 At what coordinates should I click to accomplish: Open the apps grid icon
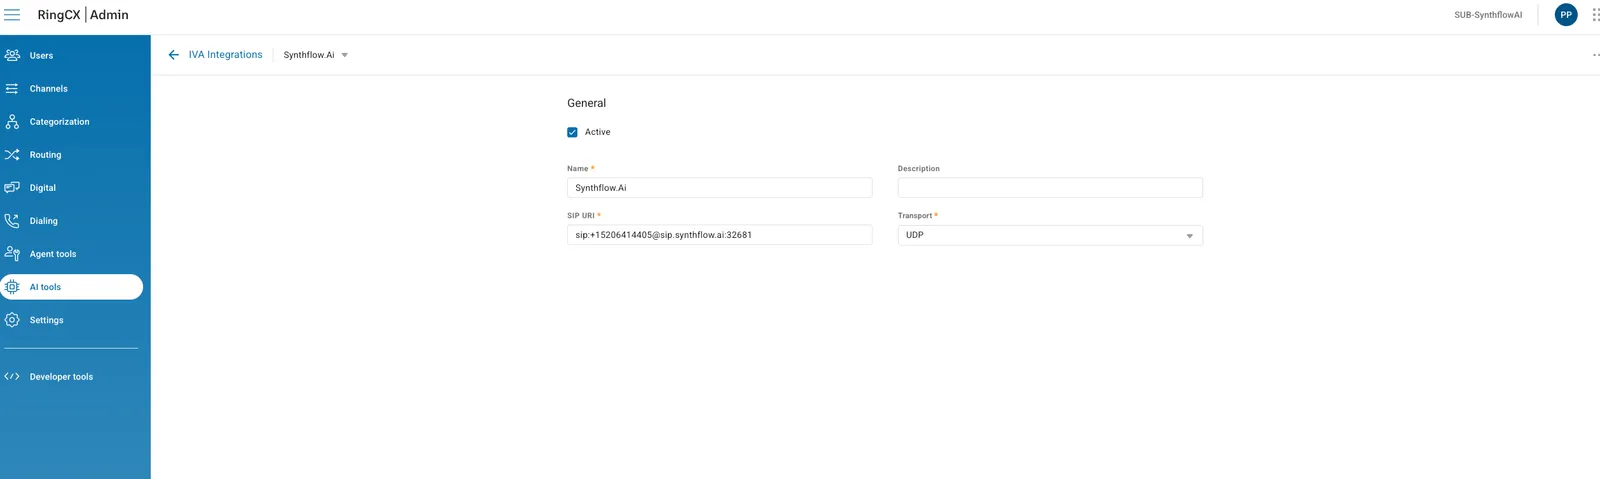click(1595, 15)
